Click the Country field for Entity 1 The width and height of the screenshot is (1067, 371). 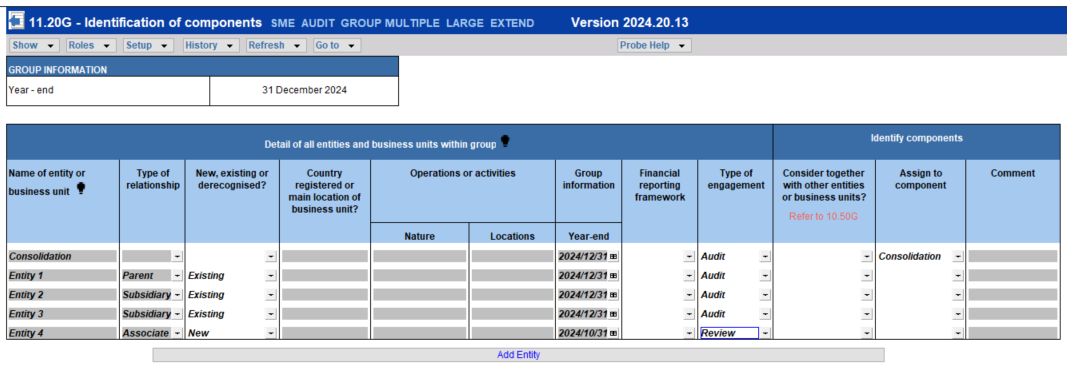point(325,276)
